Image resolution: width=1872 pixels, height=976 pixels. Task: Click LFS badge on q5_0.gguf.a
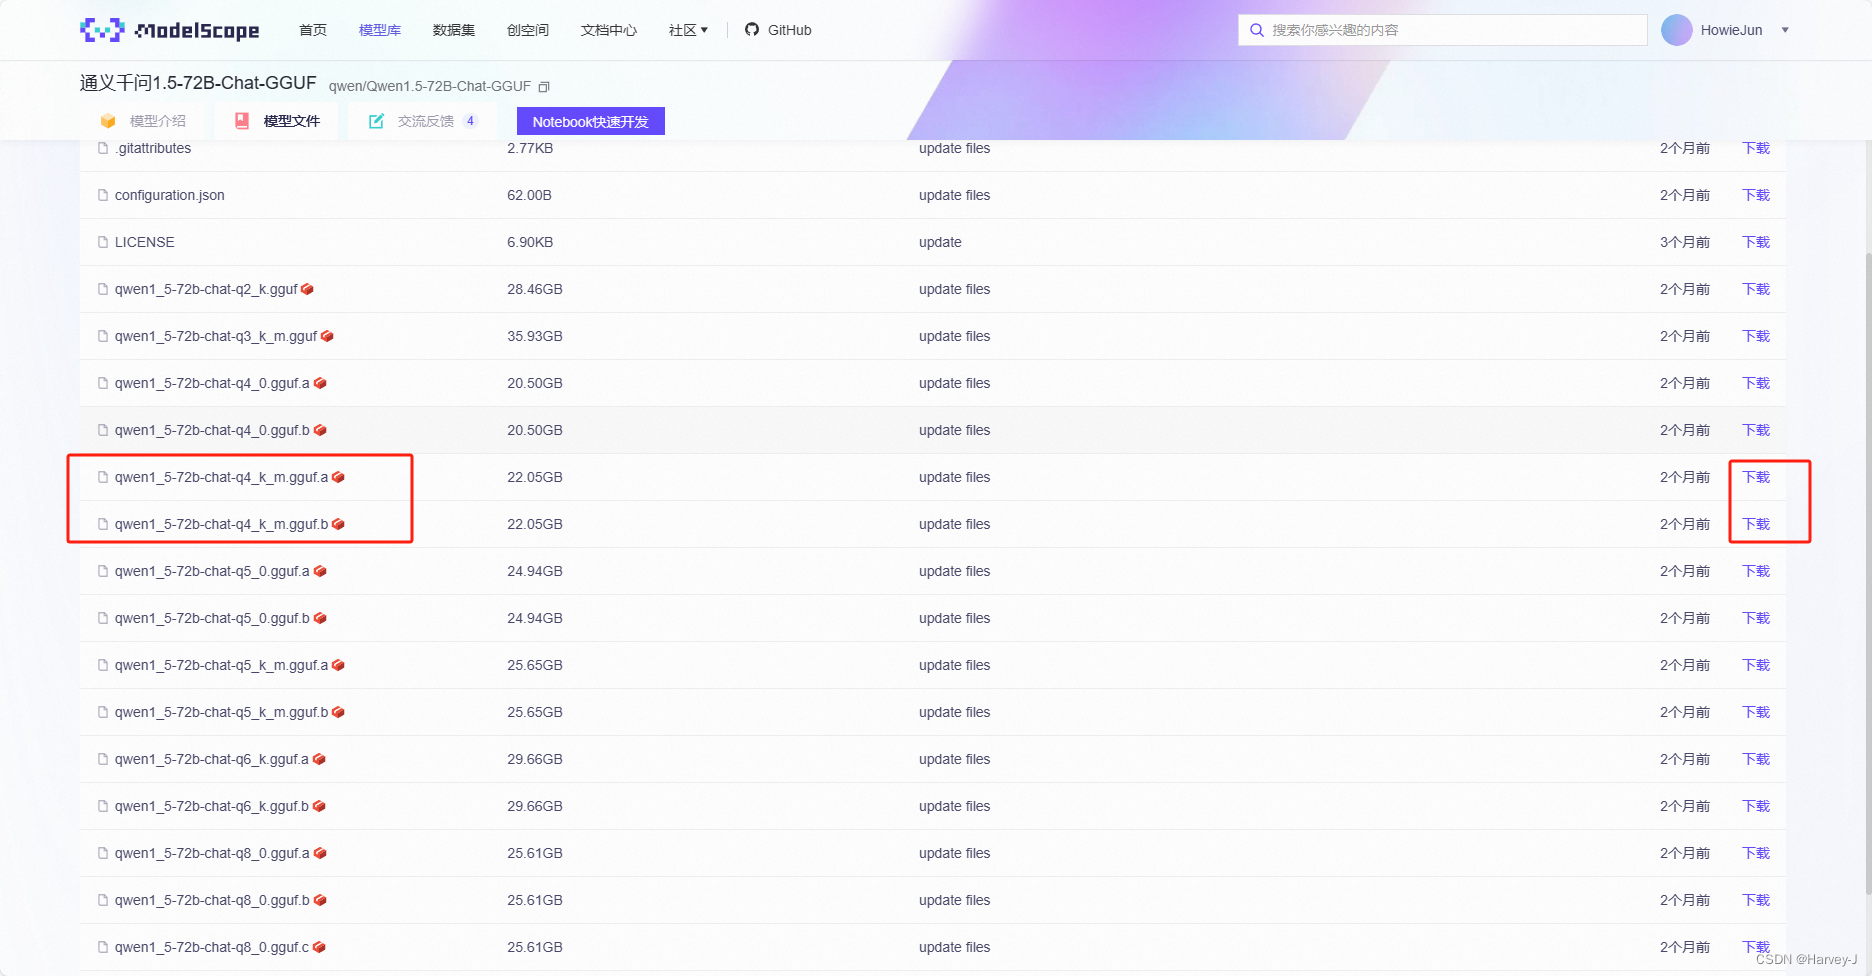(320, 571)
